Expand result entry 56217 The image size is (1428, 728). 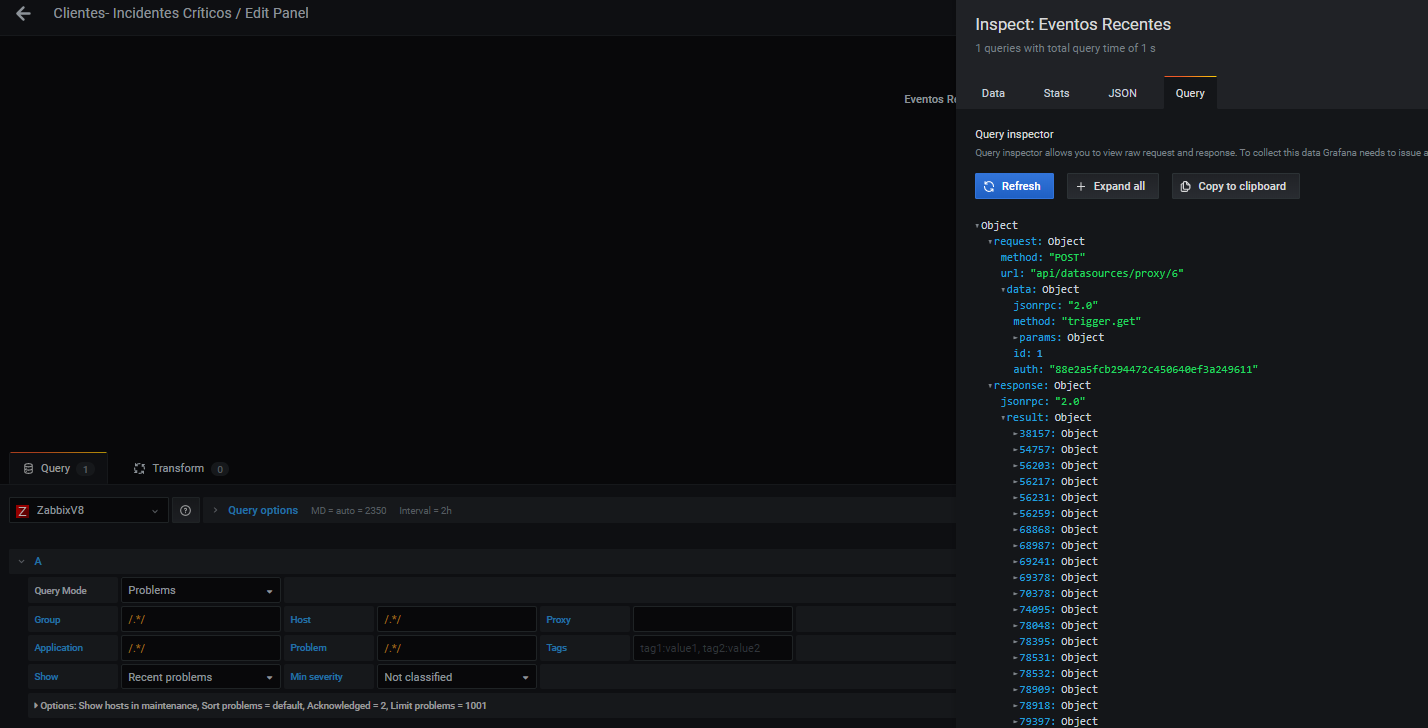[x=1016, y=482]
